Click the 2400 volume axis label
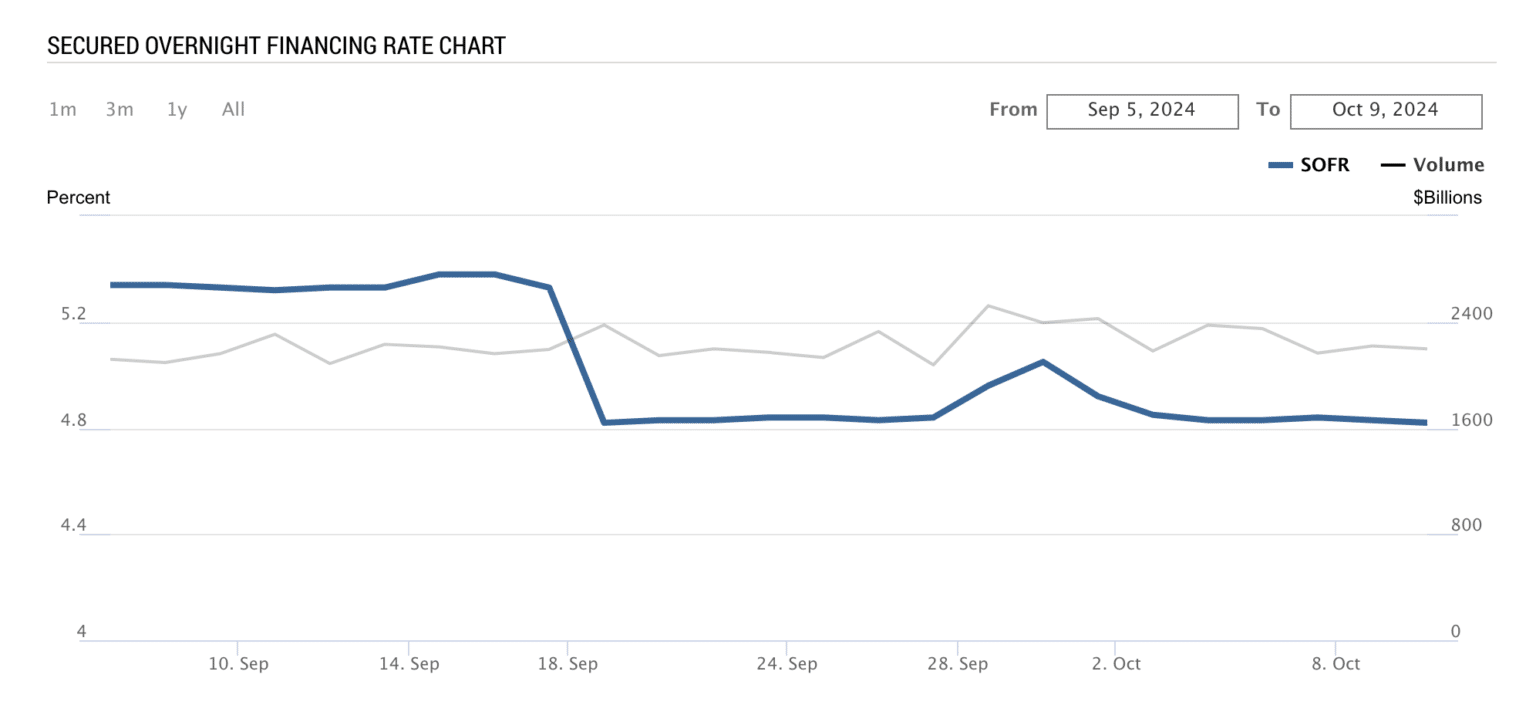Screen dimensions: 1536x722 [1471, 314]
